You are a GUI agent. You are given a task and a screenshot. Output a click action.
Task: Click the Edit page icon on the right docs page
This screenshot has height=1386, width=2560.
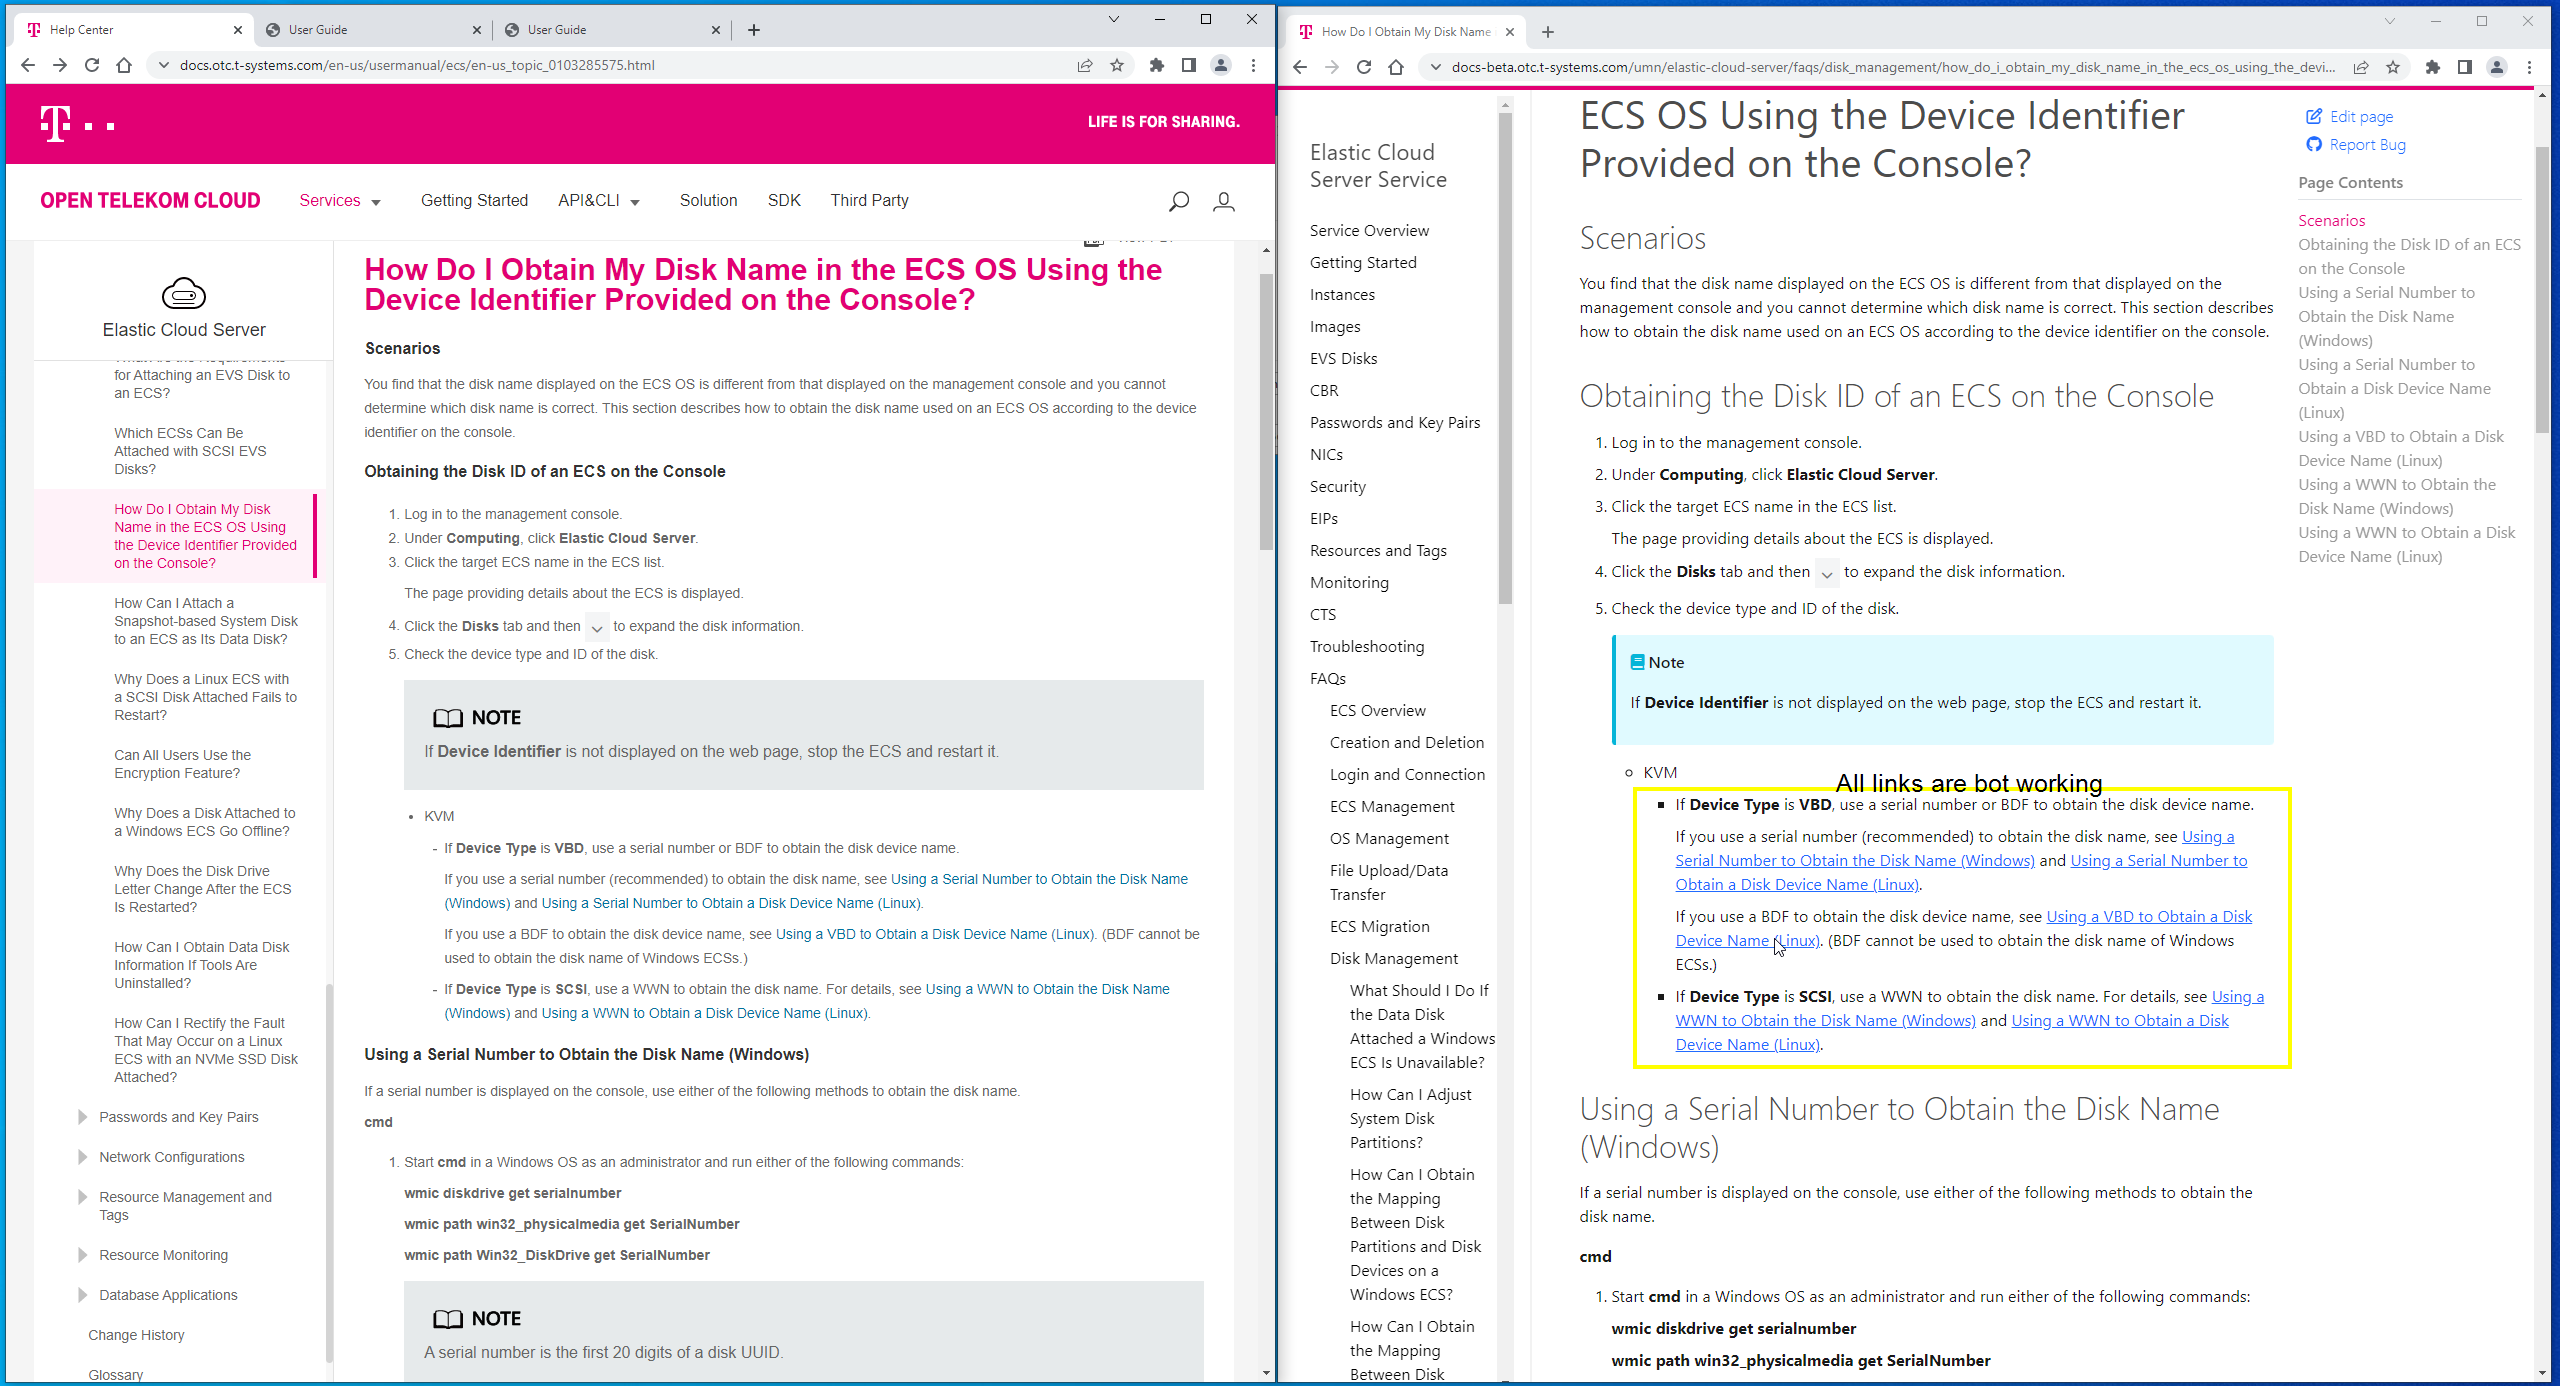(2313, 116)
